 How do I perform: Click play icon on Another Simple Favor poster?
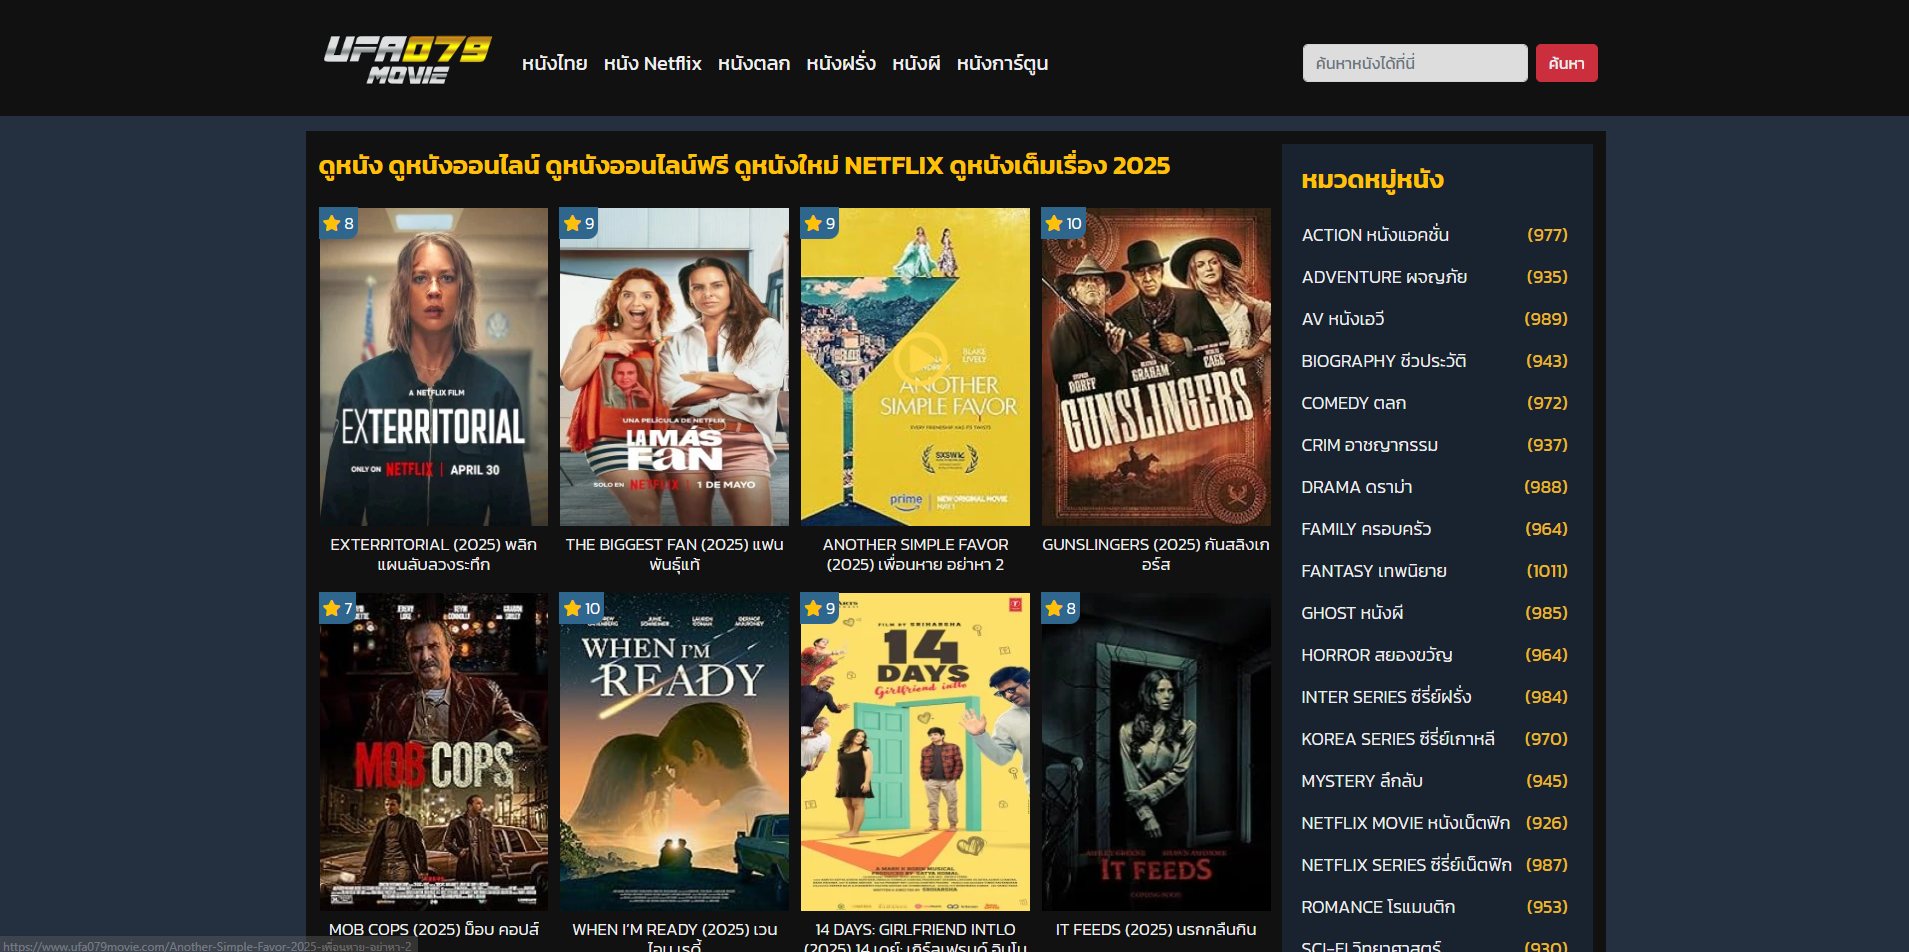919,358
